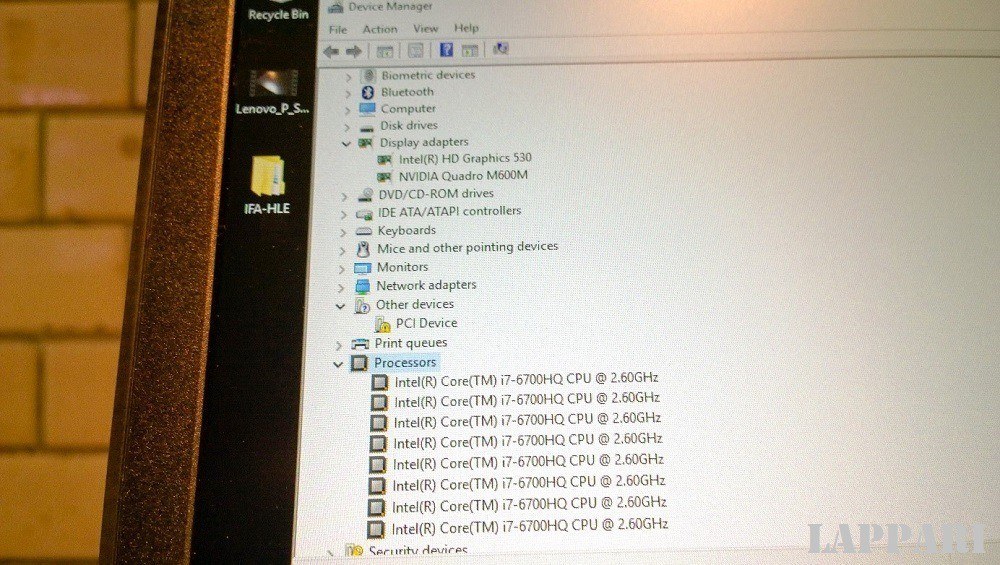Open the File menu
Viewport: 1000px width, 565px height.
[338, 29]
